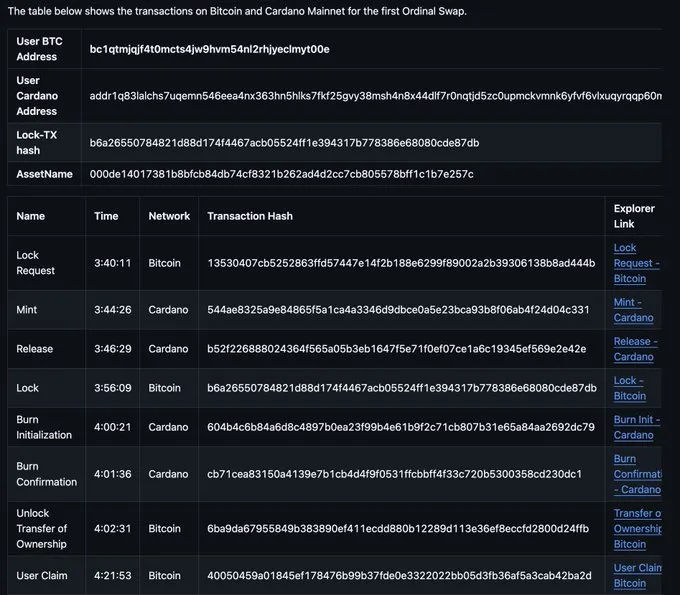Click the Lock-TX hash value in top table

[284, 143]
